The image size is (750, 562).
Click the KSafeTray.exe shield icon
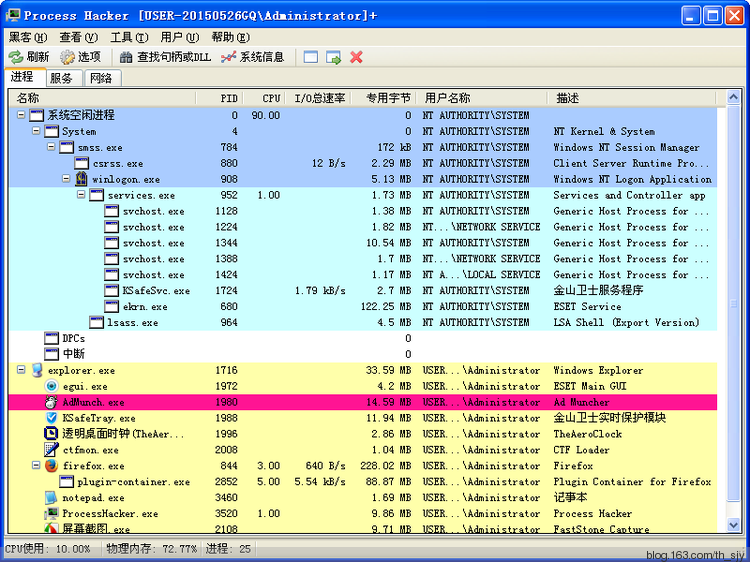pyautogui.click(x=51, y=418)
